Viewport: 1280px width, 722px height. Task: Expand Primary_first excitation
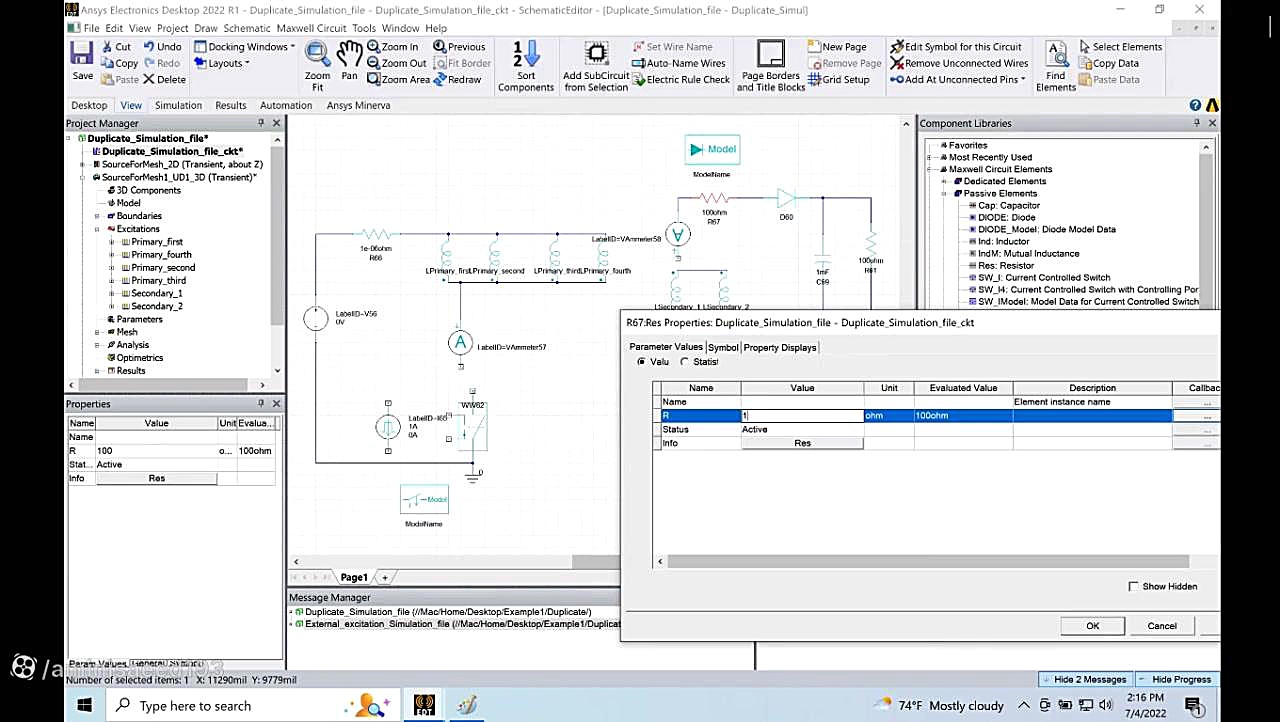pos(111,242)
